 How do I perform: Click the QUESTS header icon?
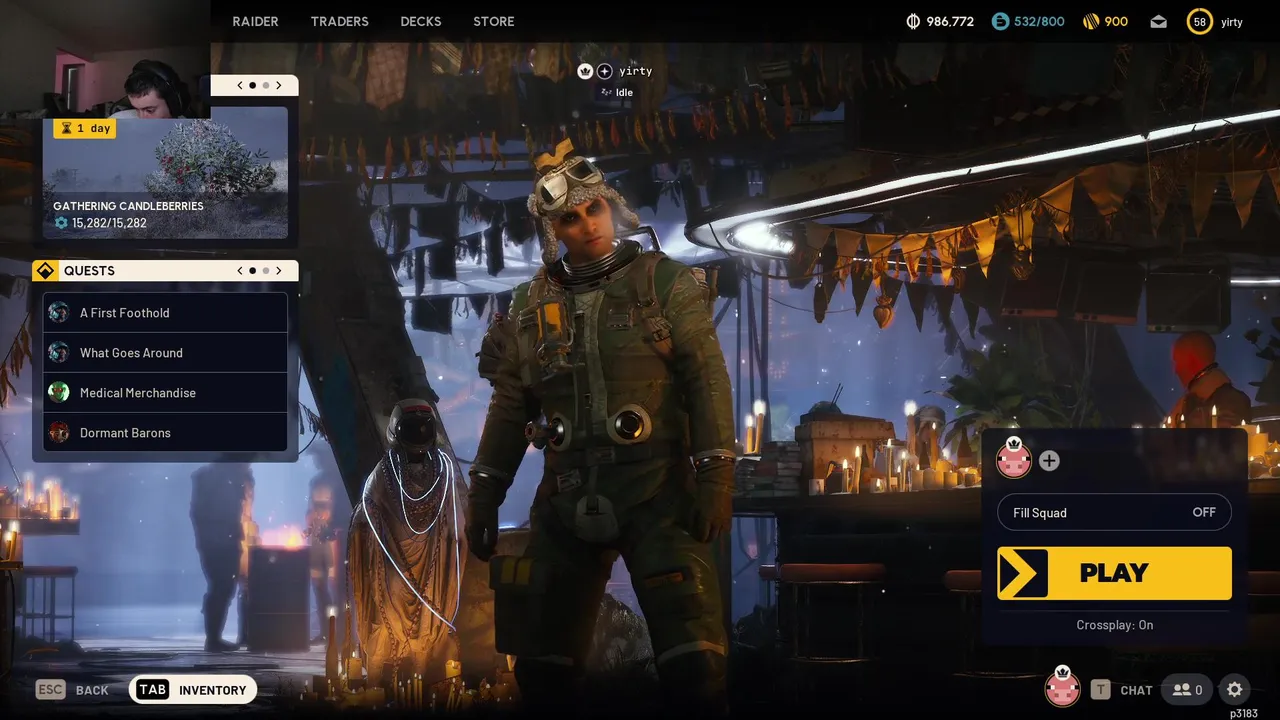(45, 271)
